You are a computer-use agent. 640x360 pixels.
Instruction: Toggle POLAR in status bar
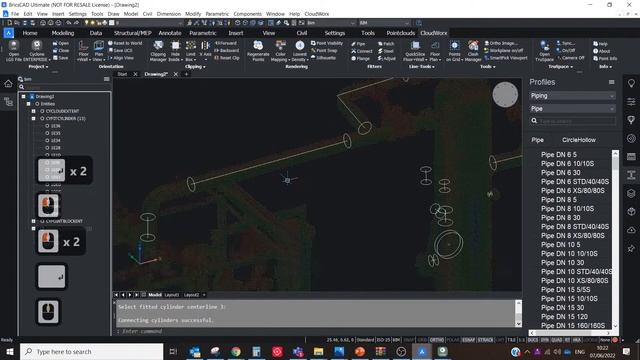tap(453, 340)
